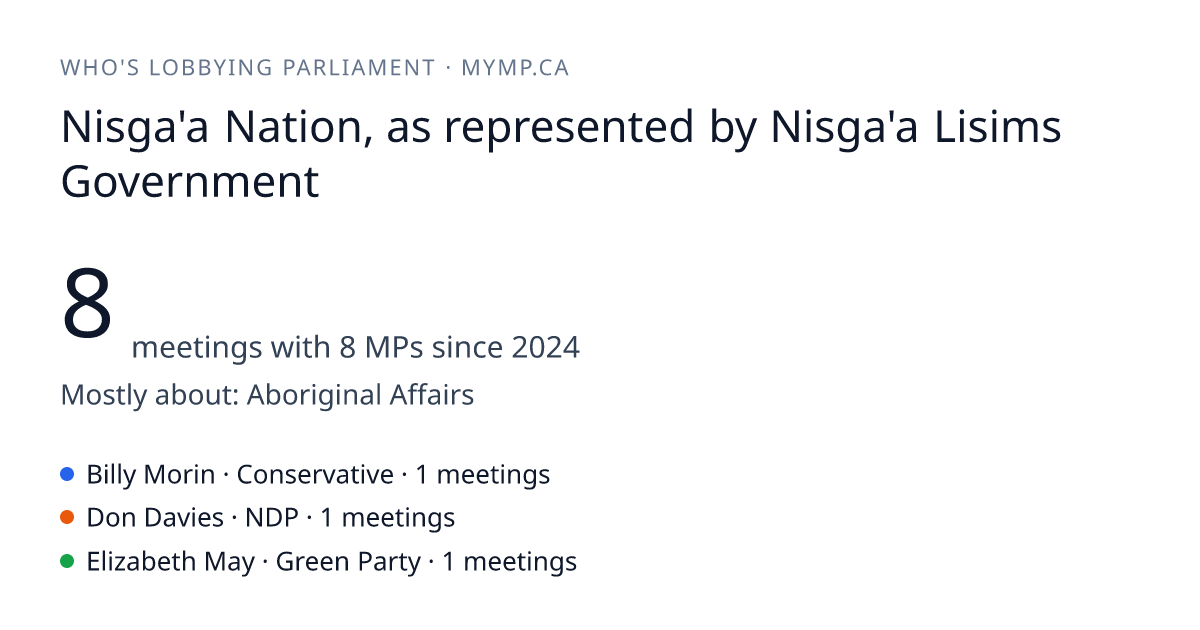Click the NDP party label

[272, 517]
